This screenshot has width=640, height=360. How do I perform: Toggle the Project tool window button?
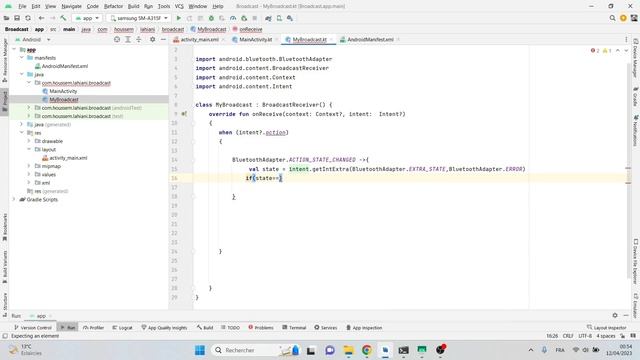(x=4, y=101)
